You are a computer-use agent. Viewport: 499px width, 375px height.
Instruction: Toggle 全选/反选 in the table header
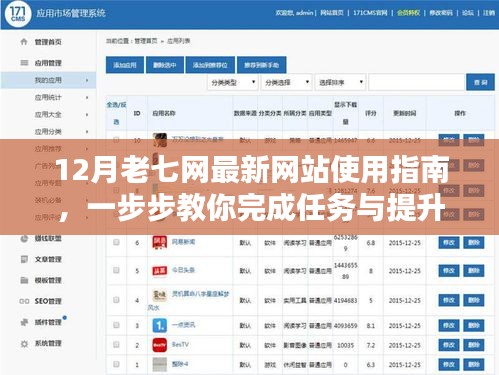coord(116,113)
